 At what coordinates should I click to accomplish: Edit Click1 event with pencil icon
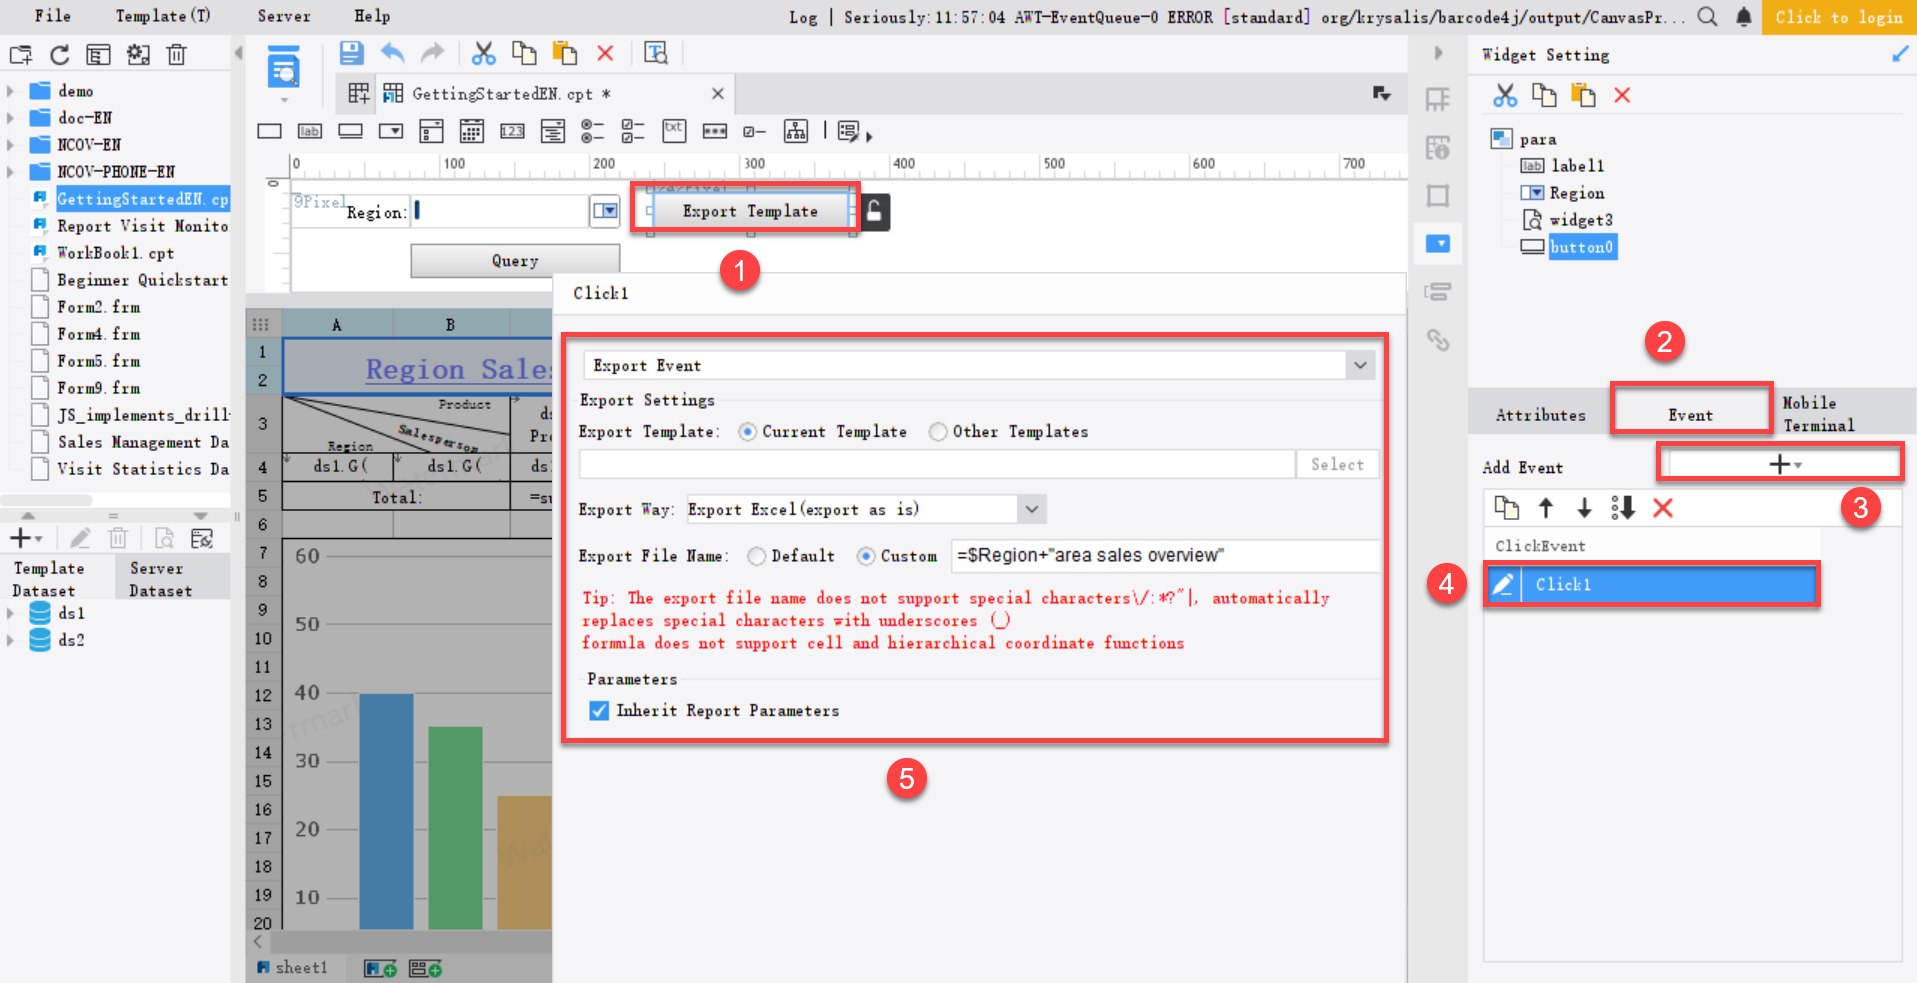pos(1503,585)
